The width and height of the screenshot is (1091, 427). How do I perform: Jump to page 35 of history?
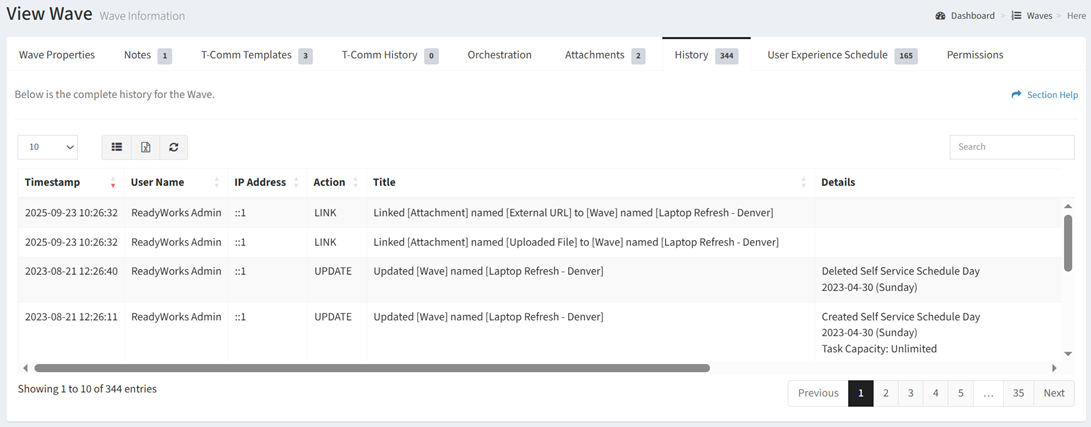pos(1018,393)
